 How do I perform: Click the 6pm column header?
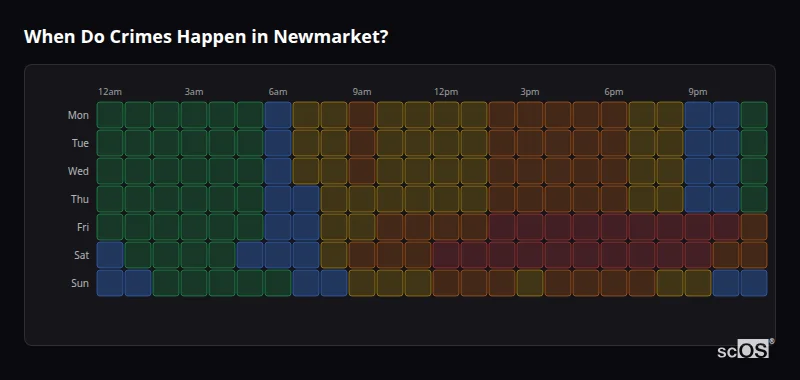[x=614, y=92]
